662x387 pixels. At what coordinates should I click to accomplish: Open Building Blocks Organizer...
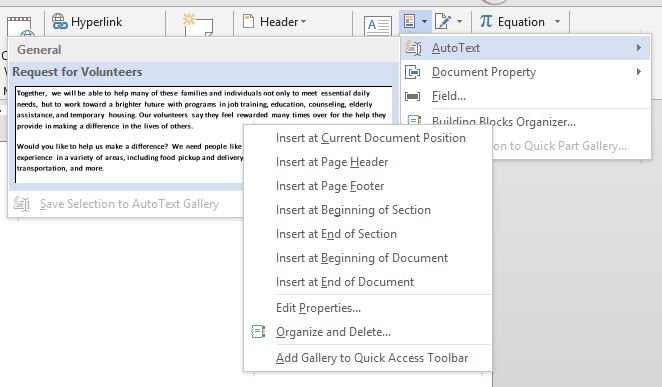pyautogui.click(x=525, y=122)
